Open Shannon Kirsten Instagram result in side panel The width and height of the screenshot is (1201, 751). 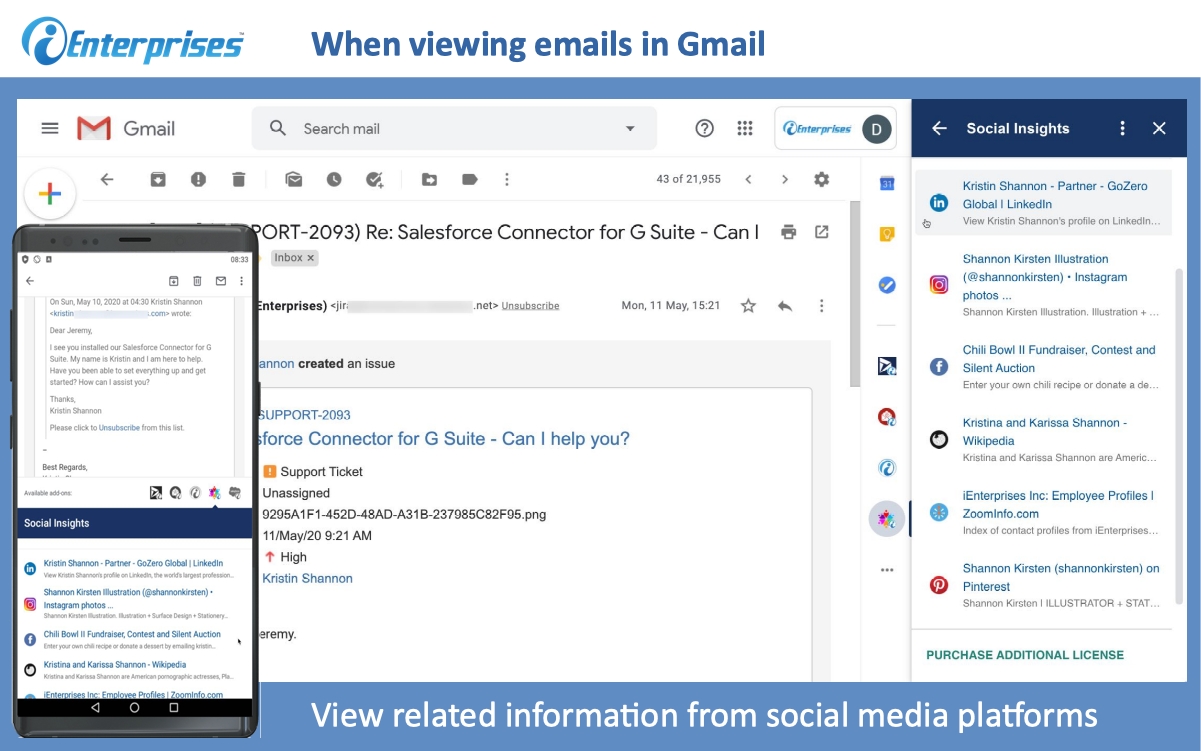tap(1042, 285)
